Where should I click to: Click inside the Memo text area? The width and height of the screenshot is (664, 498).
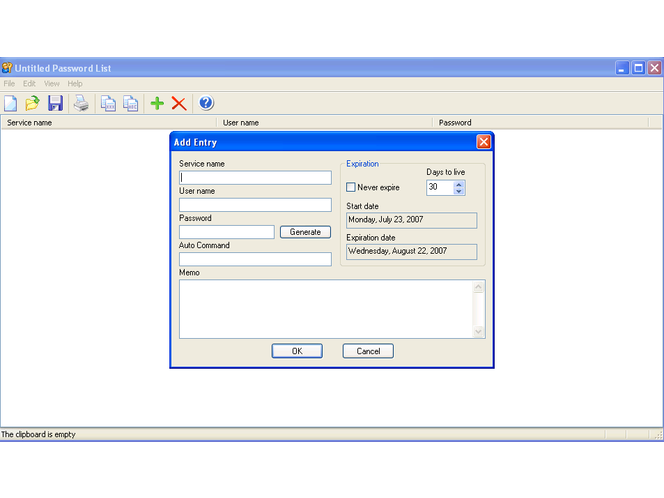326,309
